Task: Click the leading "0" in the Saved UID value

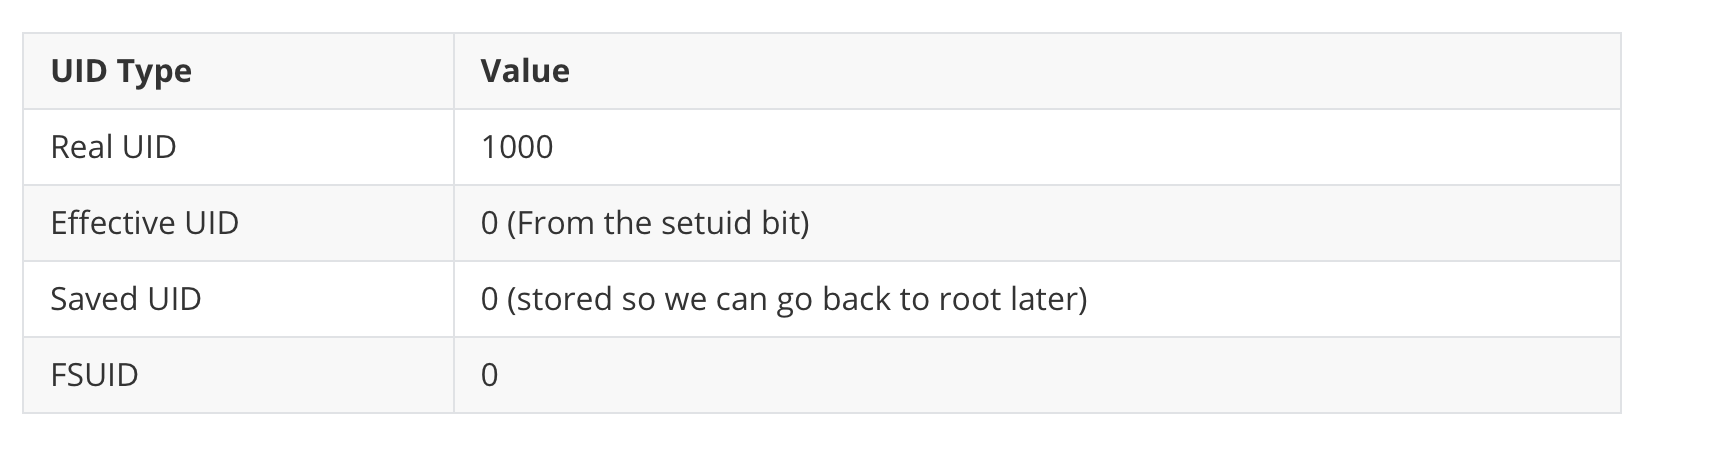Action: 489,299
